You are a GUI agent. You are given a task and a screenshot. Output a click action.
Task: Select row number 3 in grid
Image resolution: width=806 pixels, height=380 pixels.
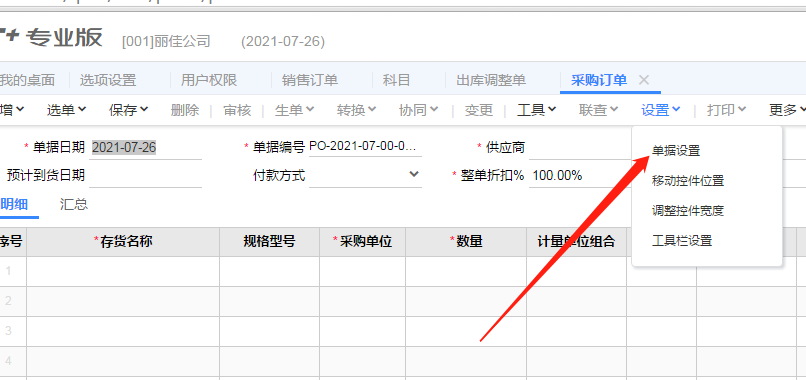(x=9, y=331)
